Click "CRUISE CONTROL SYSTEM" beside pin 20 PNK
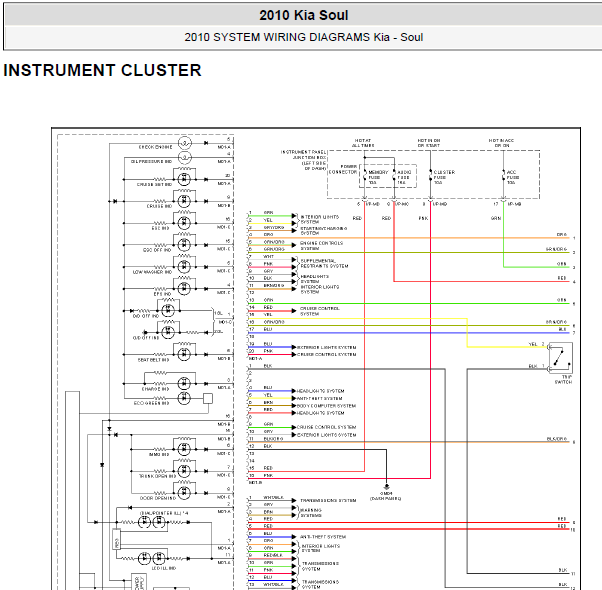This screenshot has height=590, width=602. coord(327,354)
